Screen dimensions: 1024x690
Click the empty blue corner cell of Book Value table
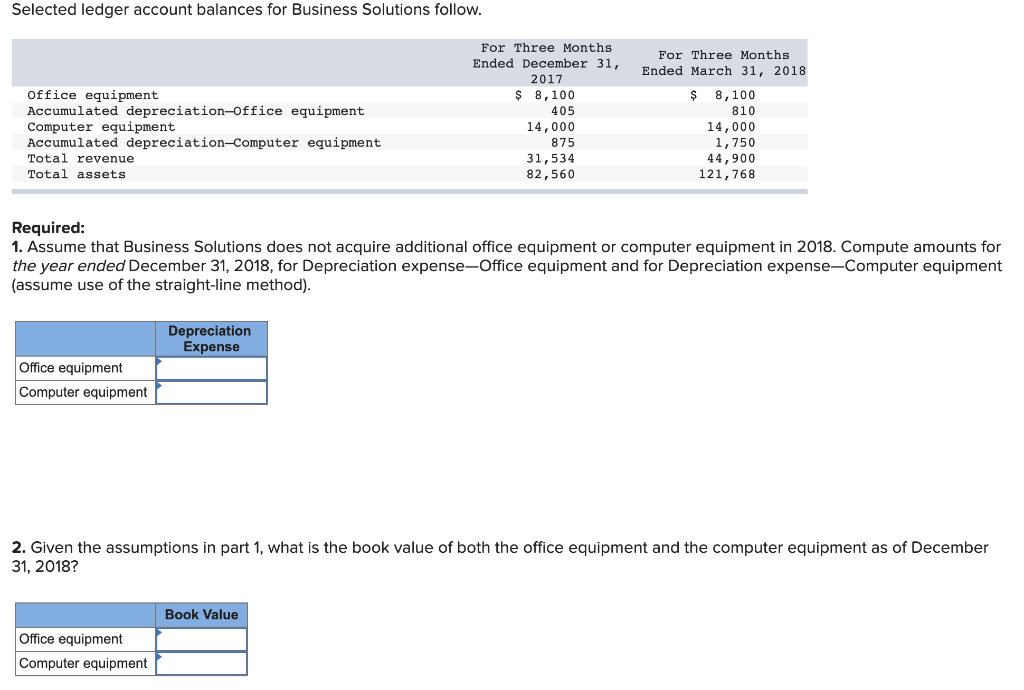[85, 614]
